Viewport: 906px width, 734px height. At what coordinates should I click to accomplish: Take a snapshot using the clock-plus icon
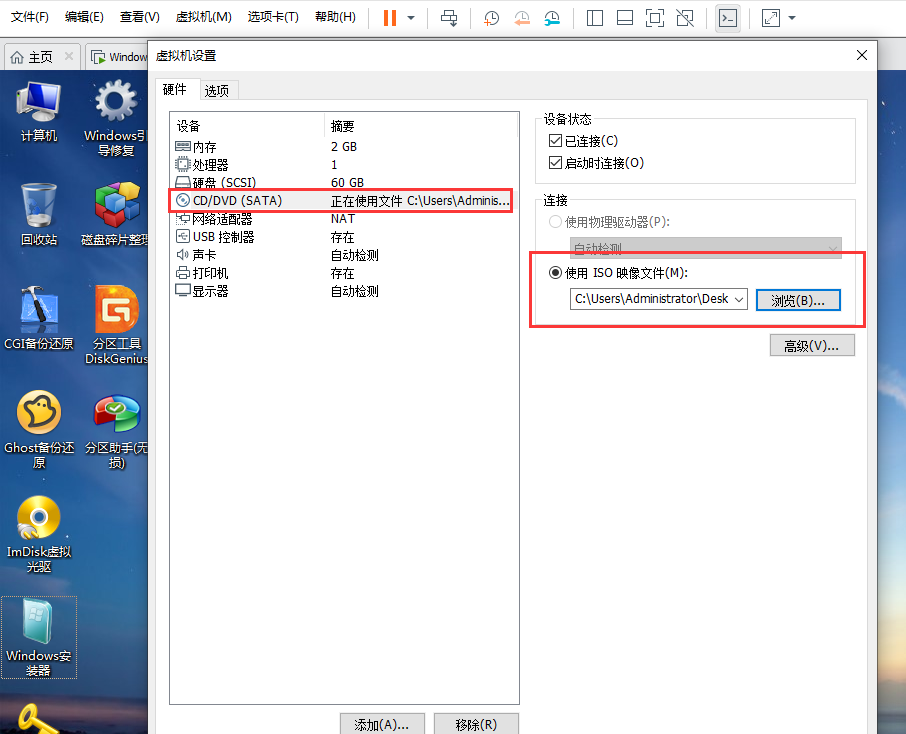point(491,18)
